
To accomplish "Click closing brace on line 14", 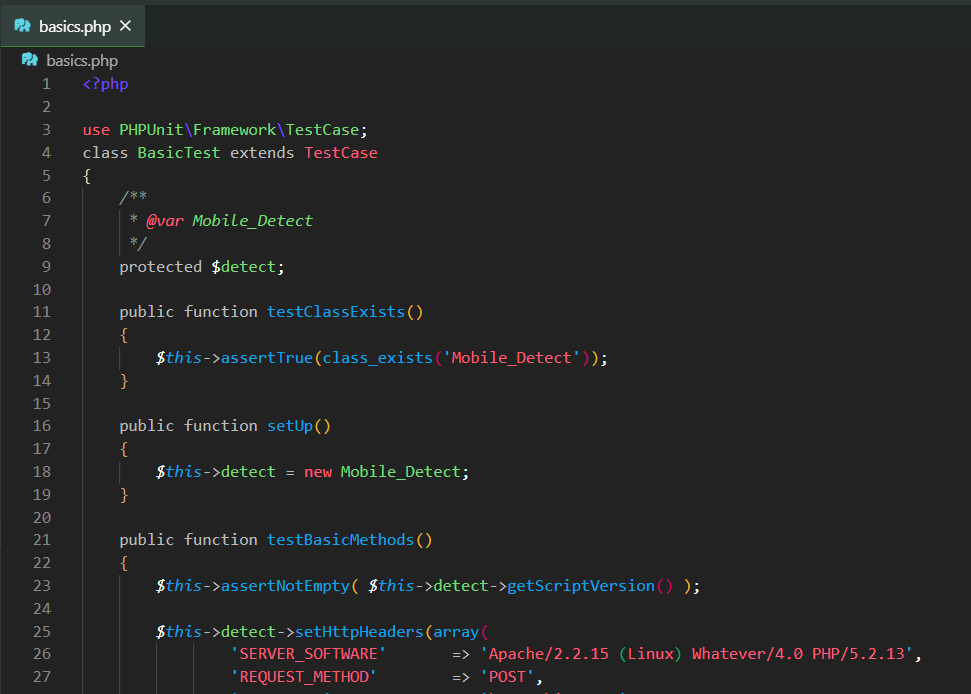I will [x=124, y=381].
